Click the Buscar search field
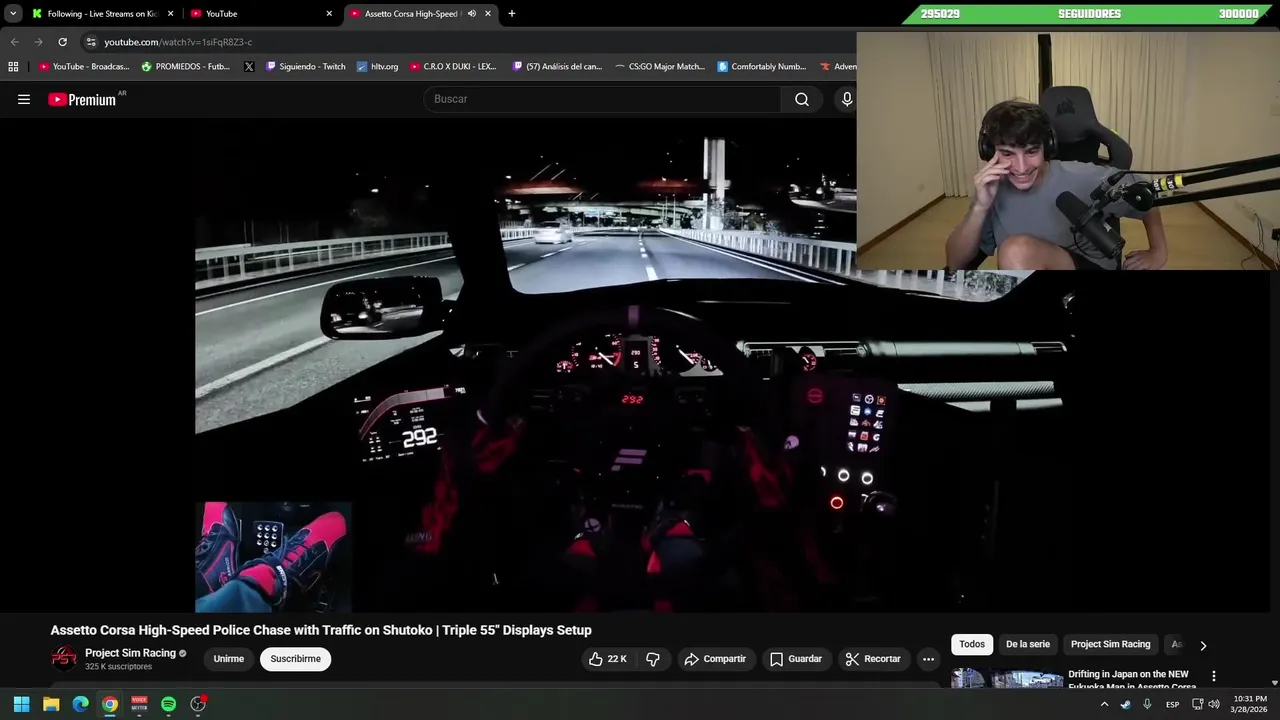 pyautogui.click(x=603, y=99)
